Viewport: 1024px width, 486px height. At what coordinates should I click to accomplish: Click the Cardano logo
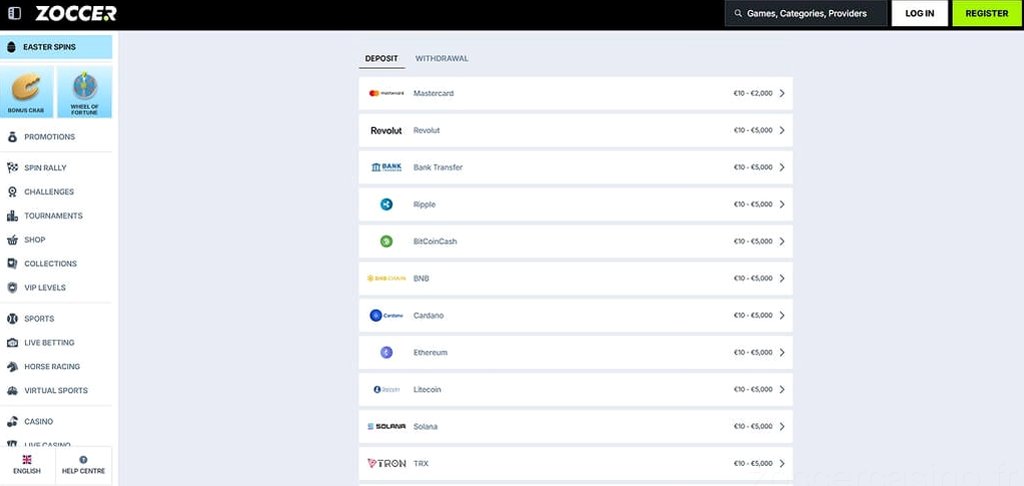pos(386,316)
